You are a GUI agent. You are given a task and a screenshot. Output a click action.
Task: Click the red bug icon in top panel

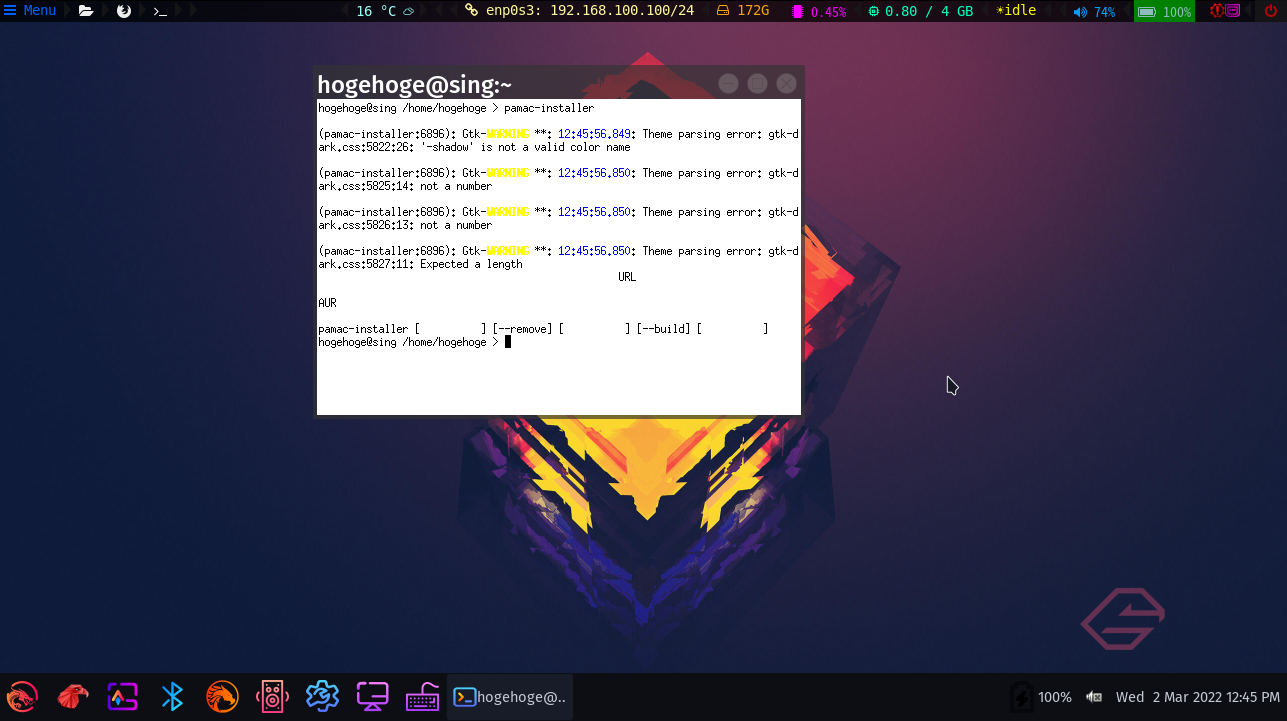1217,11
